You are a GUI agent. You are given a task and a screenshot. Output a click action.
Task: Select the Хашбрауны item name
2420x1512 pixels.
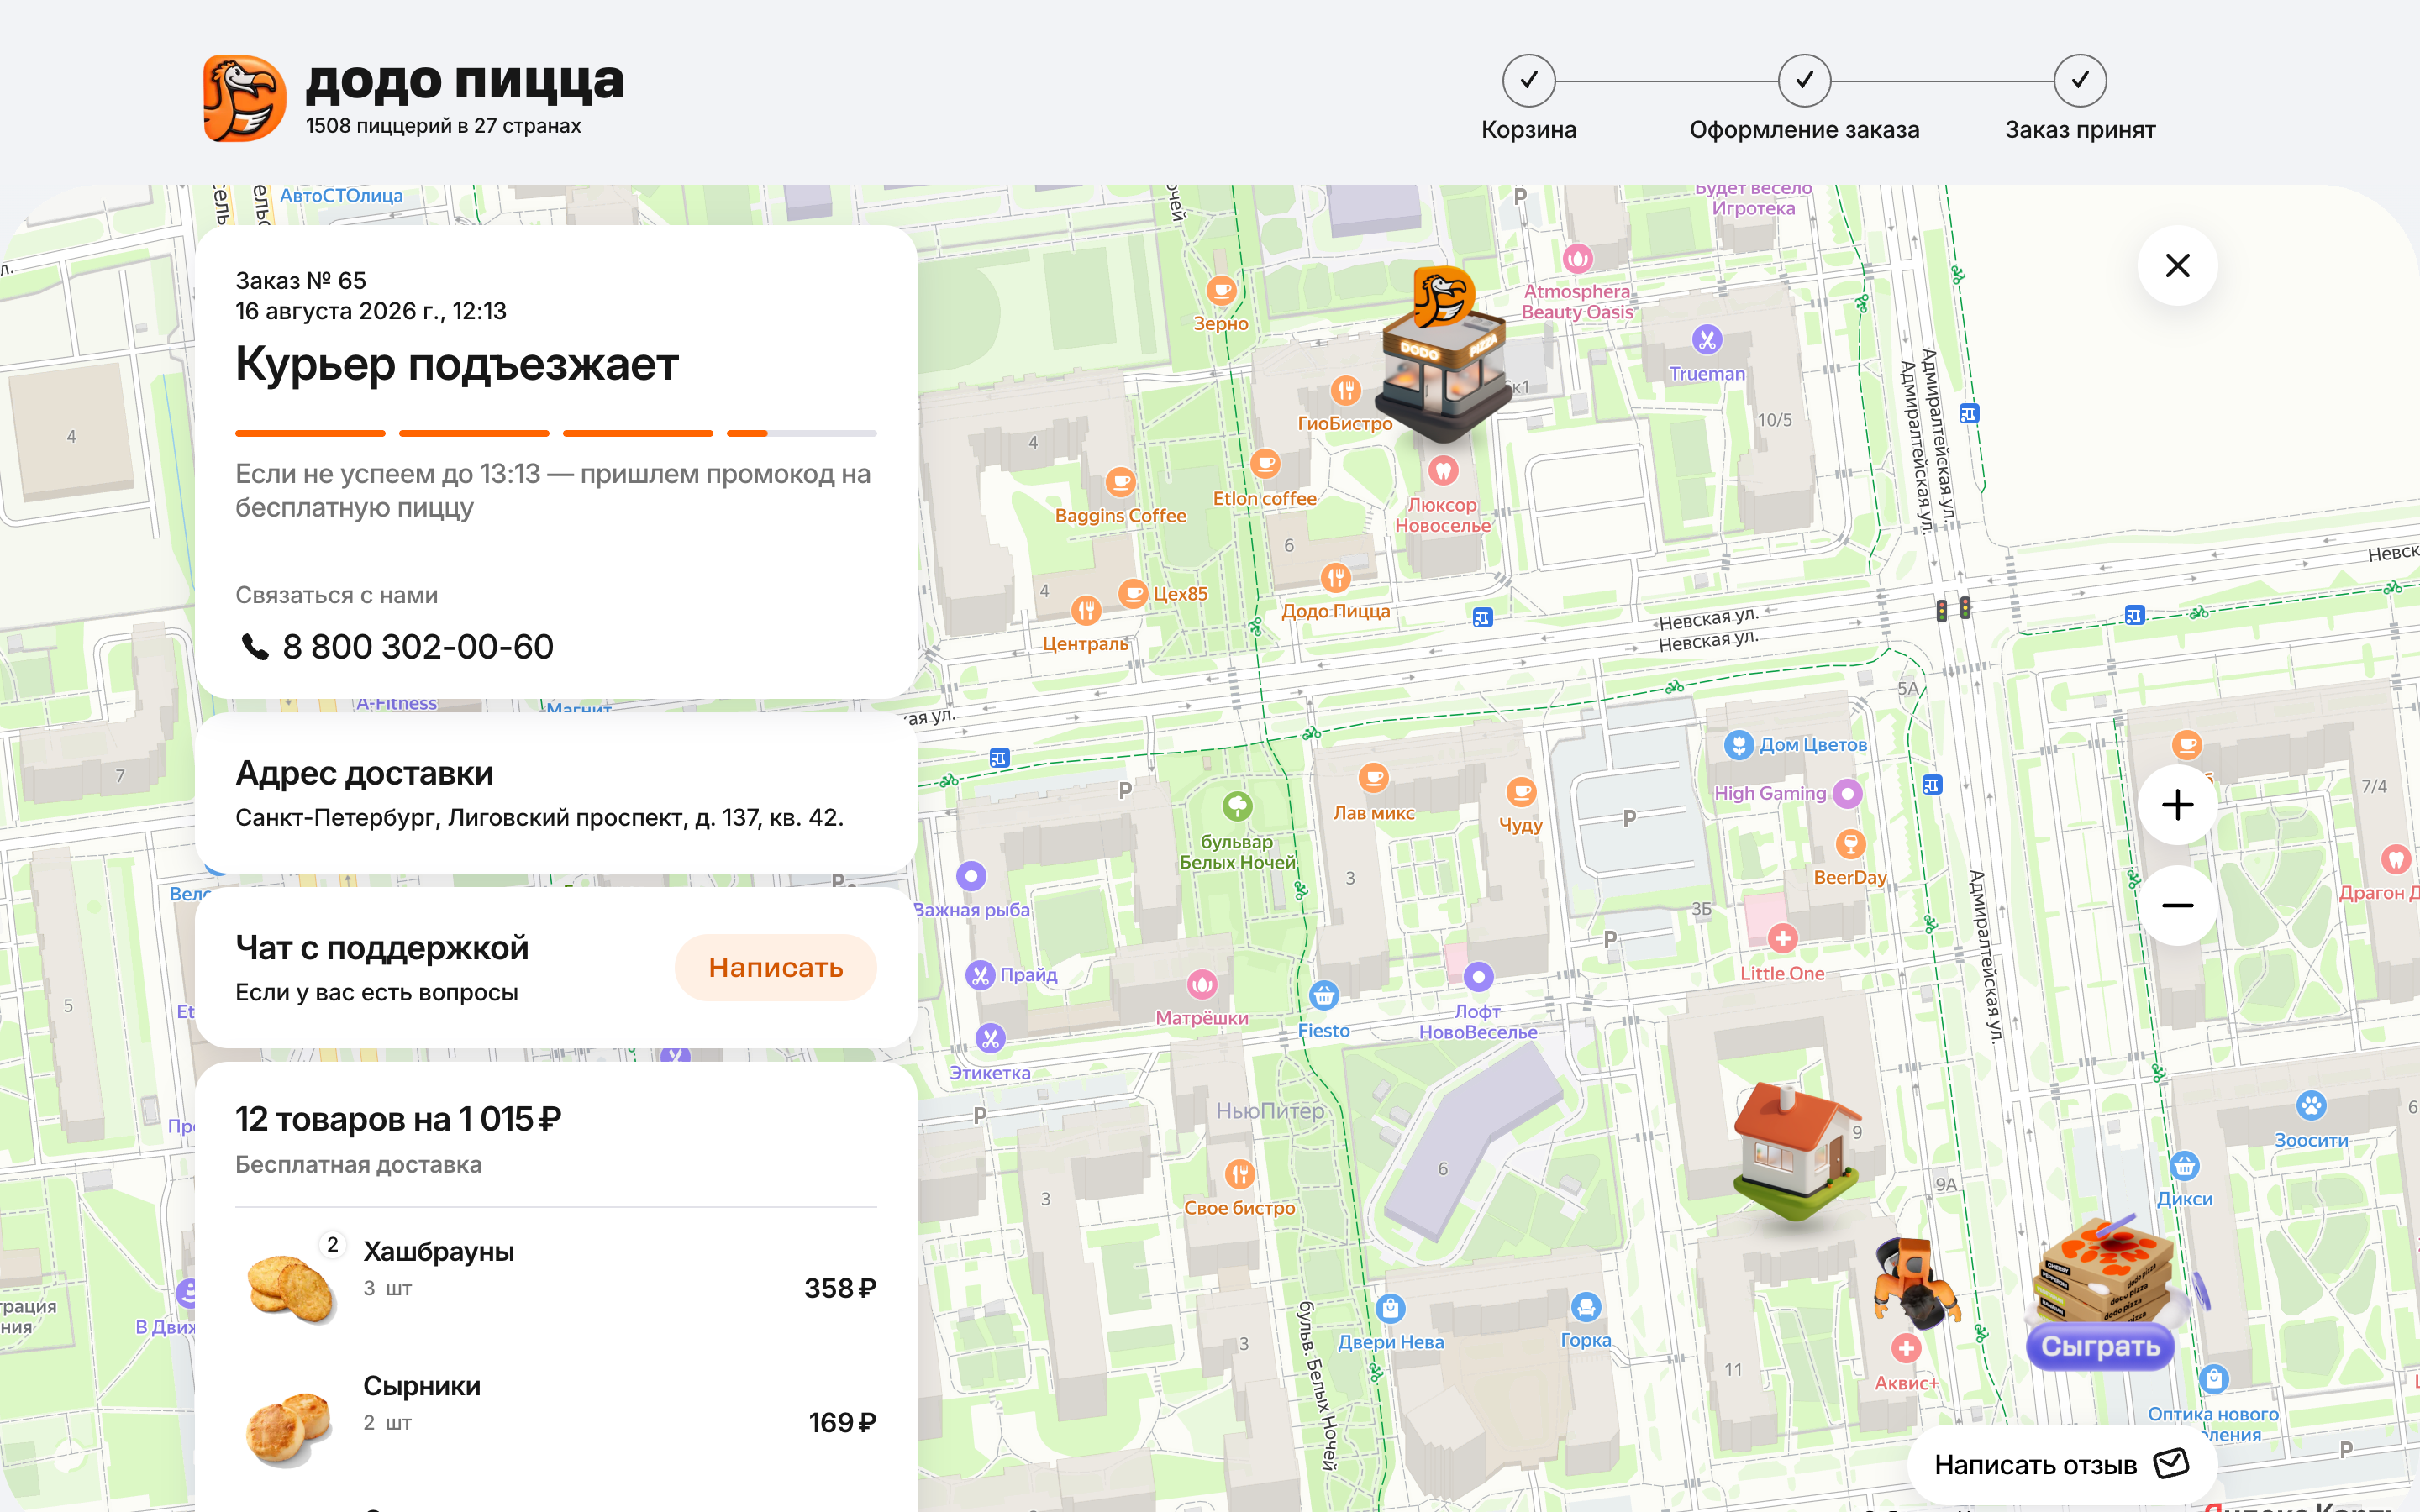point(438,1251)
